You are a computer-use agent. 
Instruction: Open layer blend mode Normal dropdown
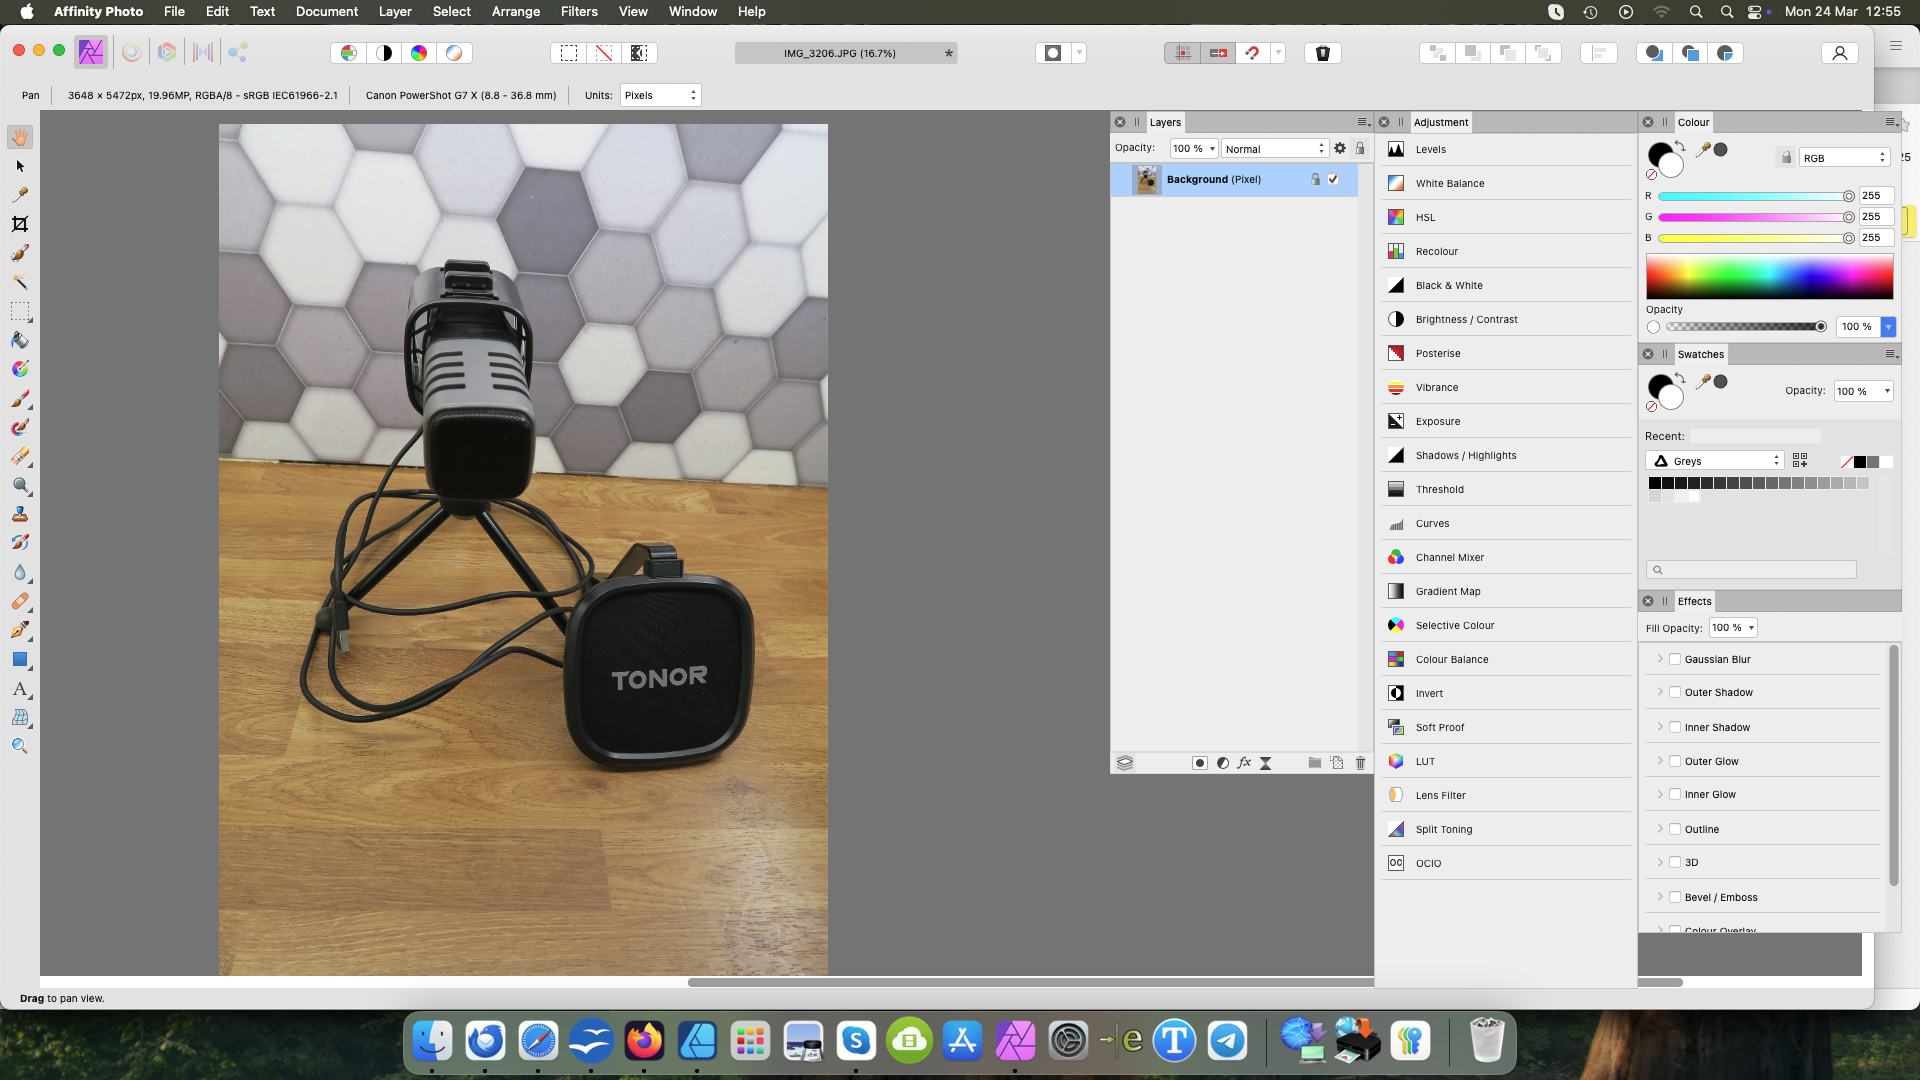(1275, 148)
